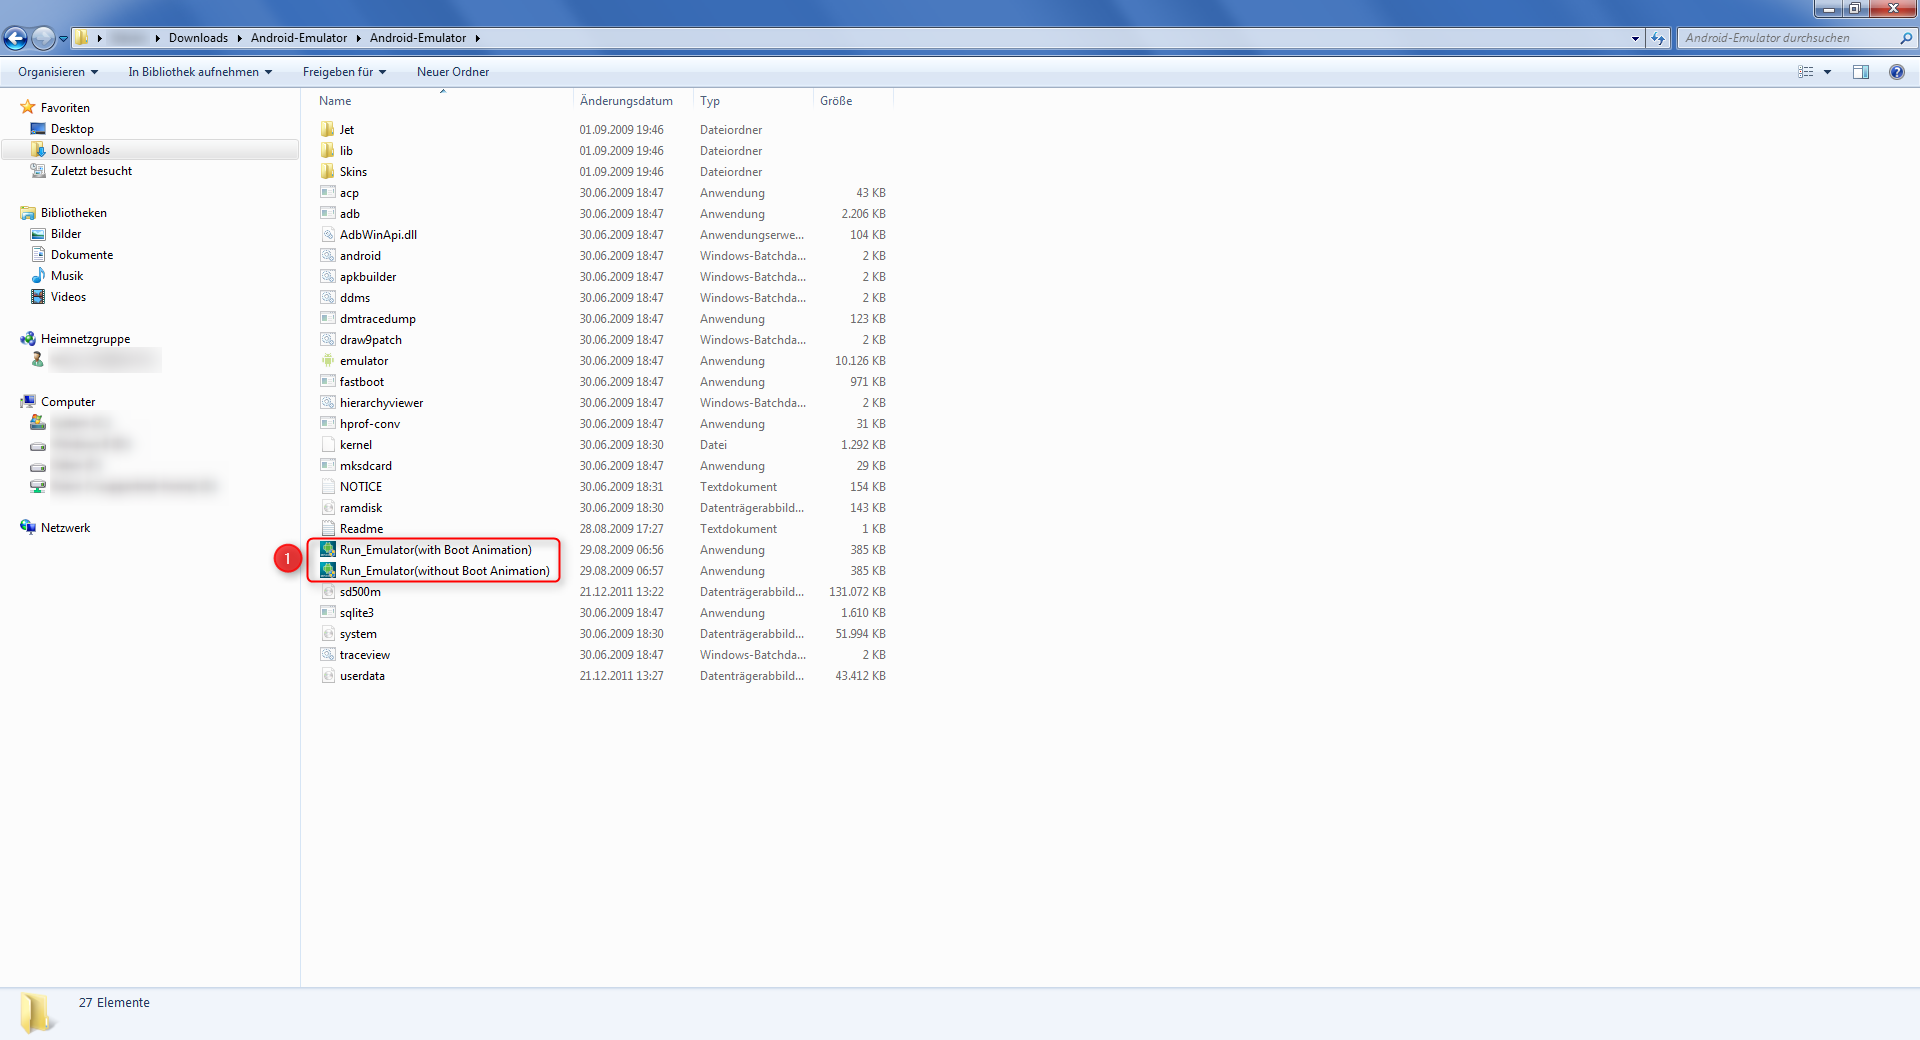The image size is (1920, 1040).
Task: Click the search field 'Android-Emulator durchsuchen'
Action: click(x=1790, y=38)
